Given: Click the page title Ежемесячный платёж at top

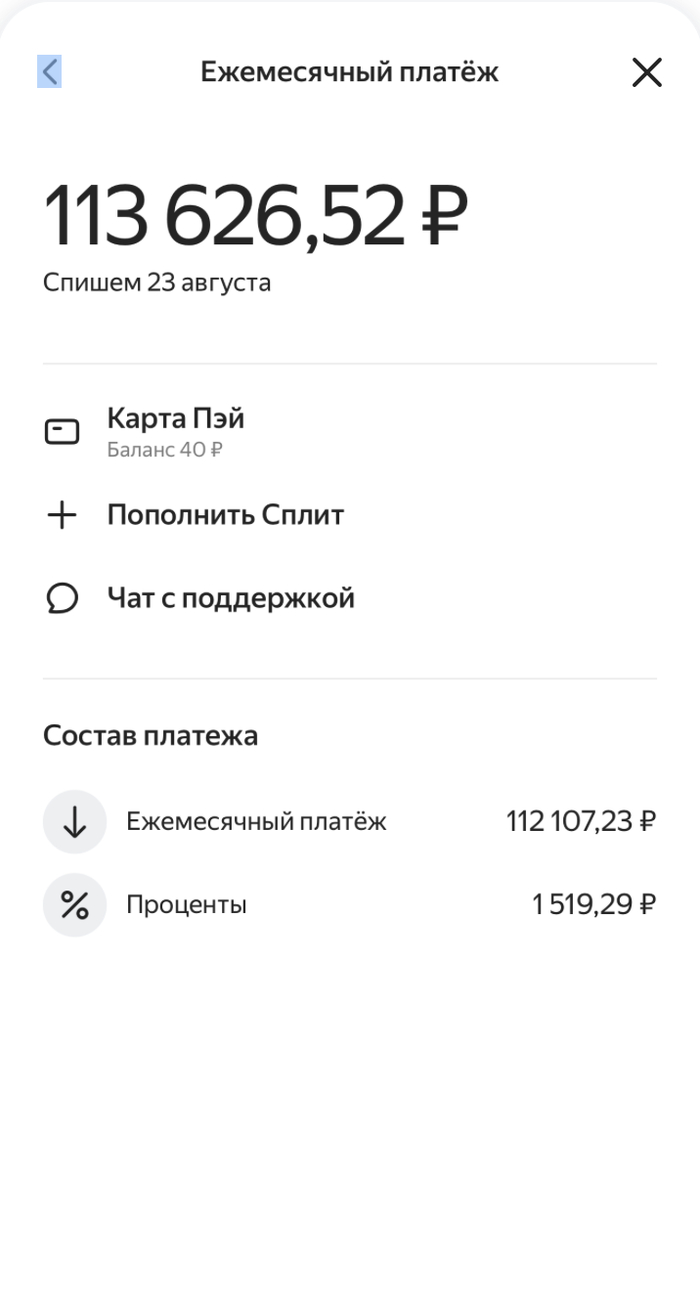Looking at the screenshot, I should 349,72.
